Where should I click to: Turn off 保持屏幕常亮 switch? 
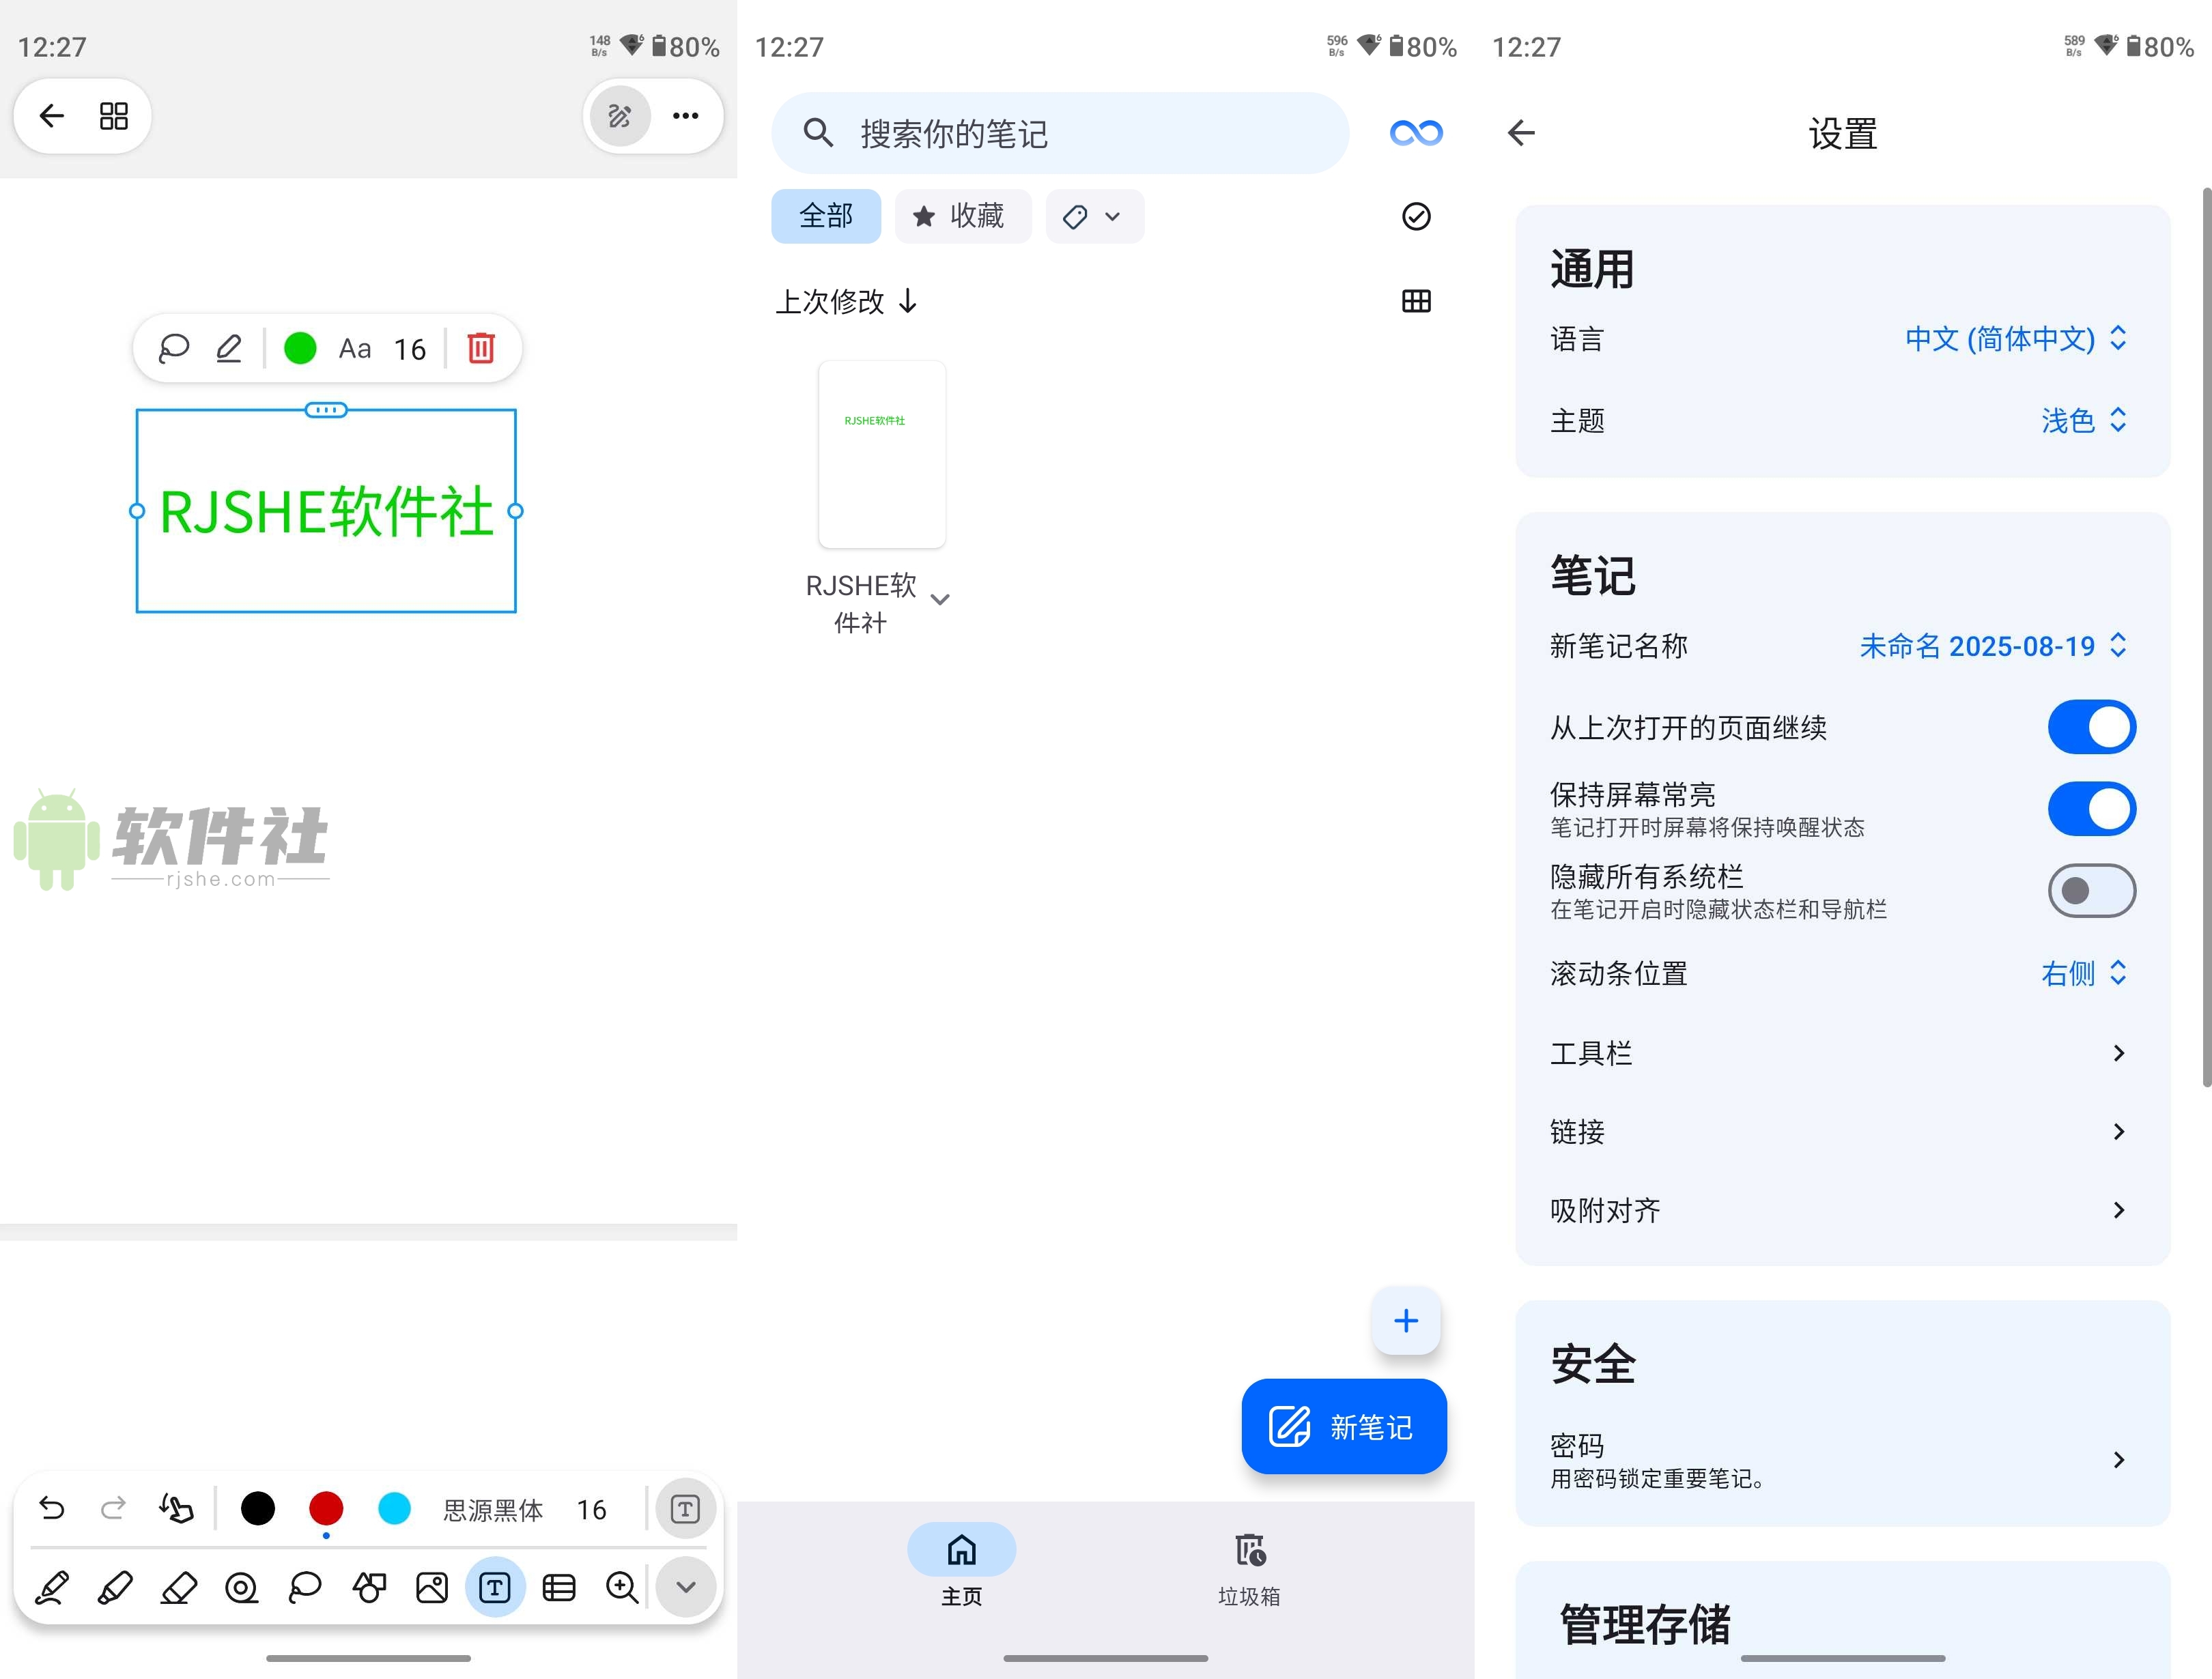[2092, 809]
